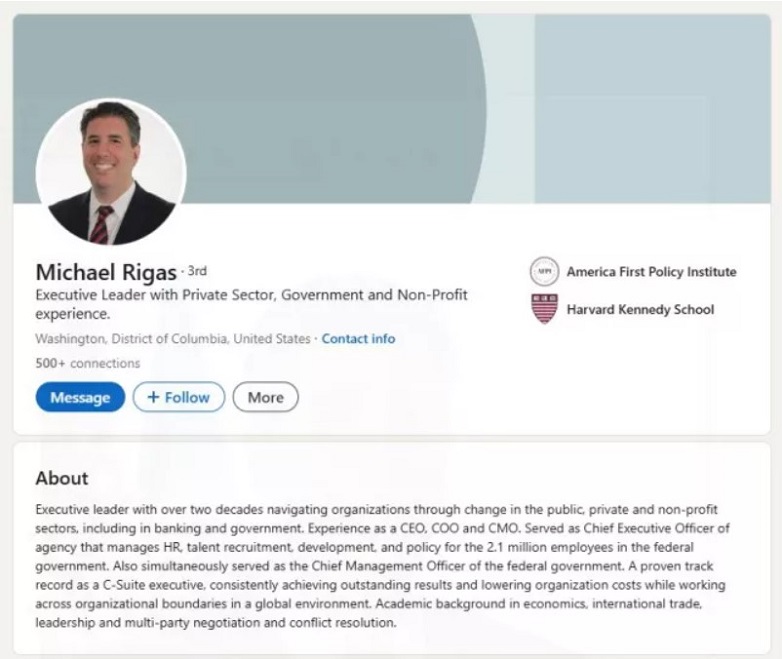Image resolution: width=782 pixels, height=659 pixels.
Task: Click the 3rd degree connection badge
Action: click(197, 270)
